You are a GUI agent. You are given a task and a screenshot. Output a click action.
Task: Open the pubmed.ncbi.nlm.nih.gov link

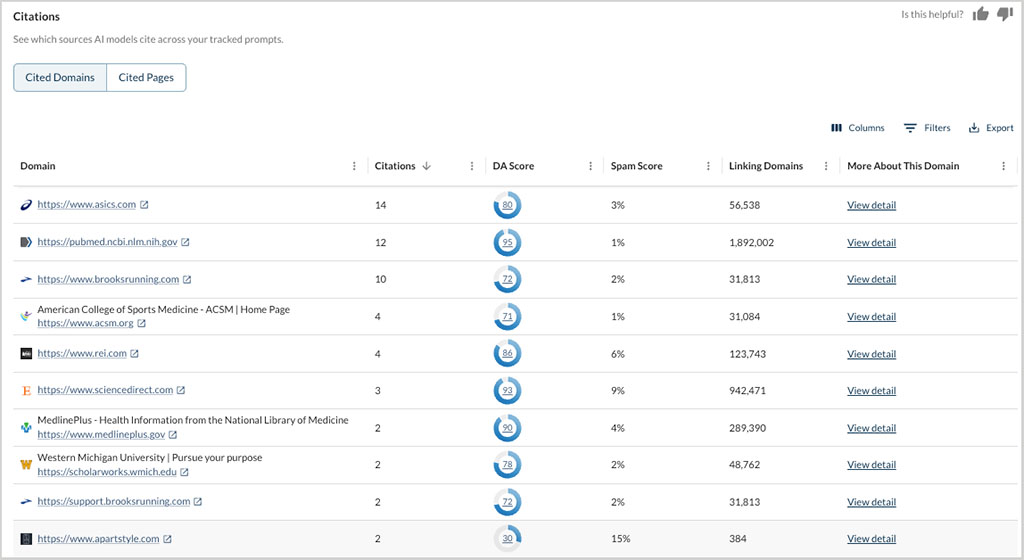pos(107,241)
